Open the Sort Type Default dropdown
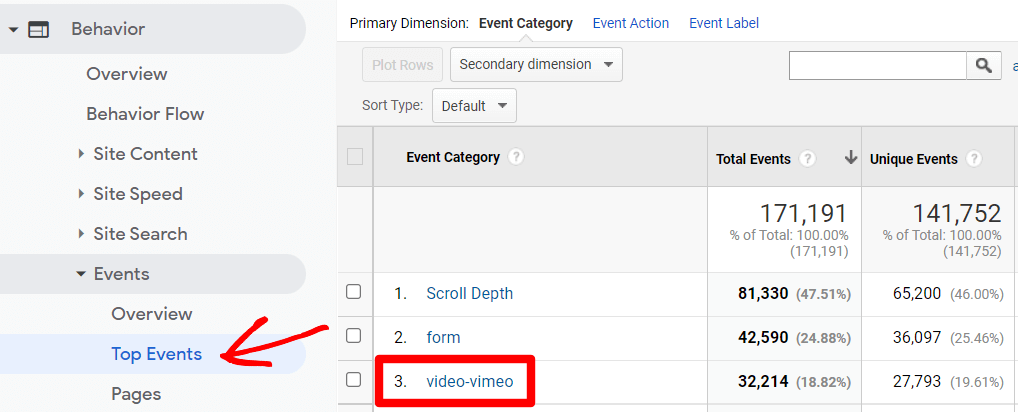The image size is (1018, 412). click(475, 106)
